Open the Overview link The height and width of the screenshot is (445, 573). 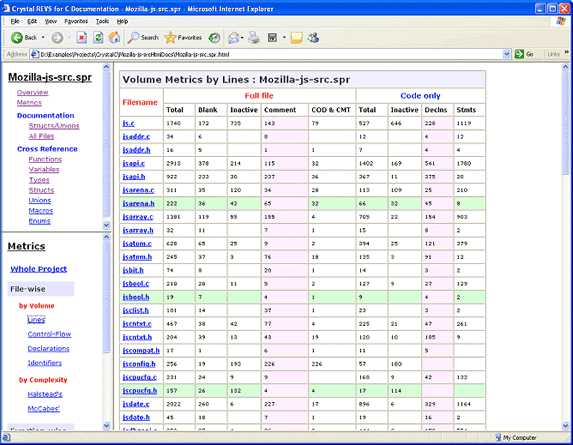[33, 92]
